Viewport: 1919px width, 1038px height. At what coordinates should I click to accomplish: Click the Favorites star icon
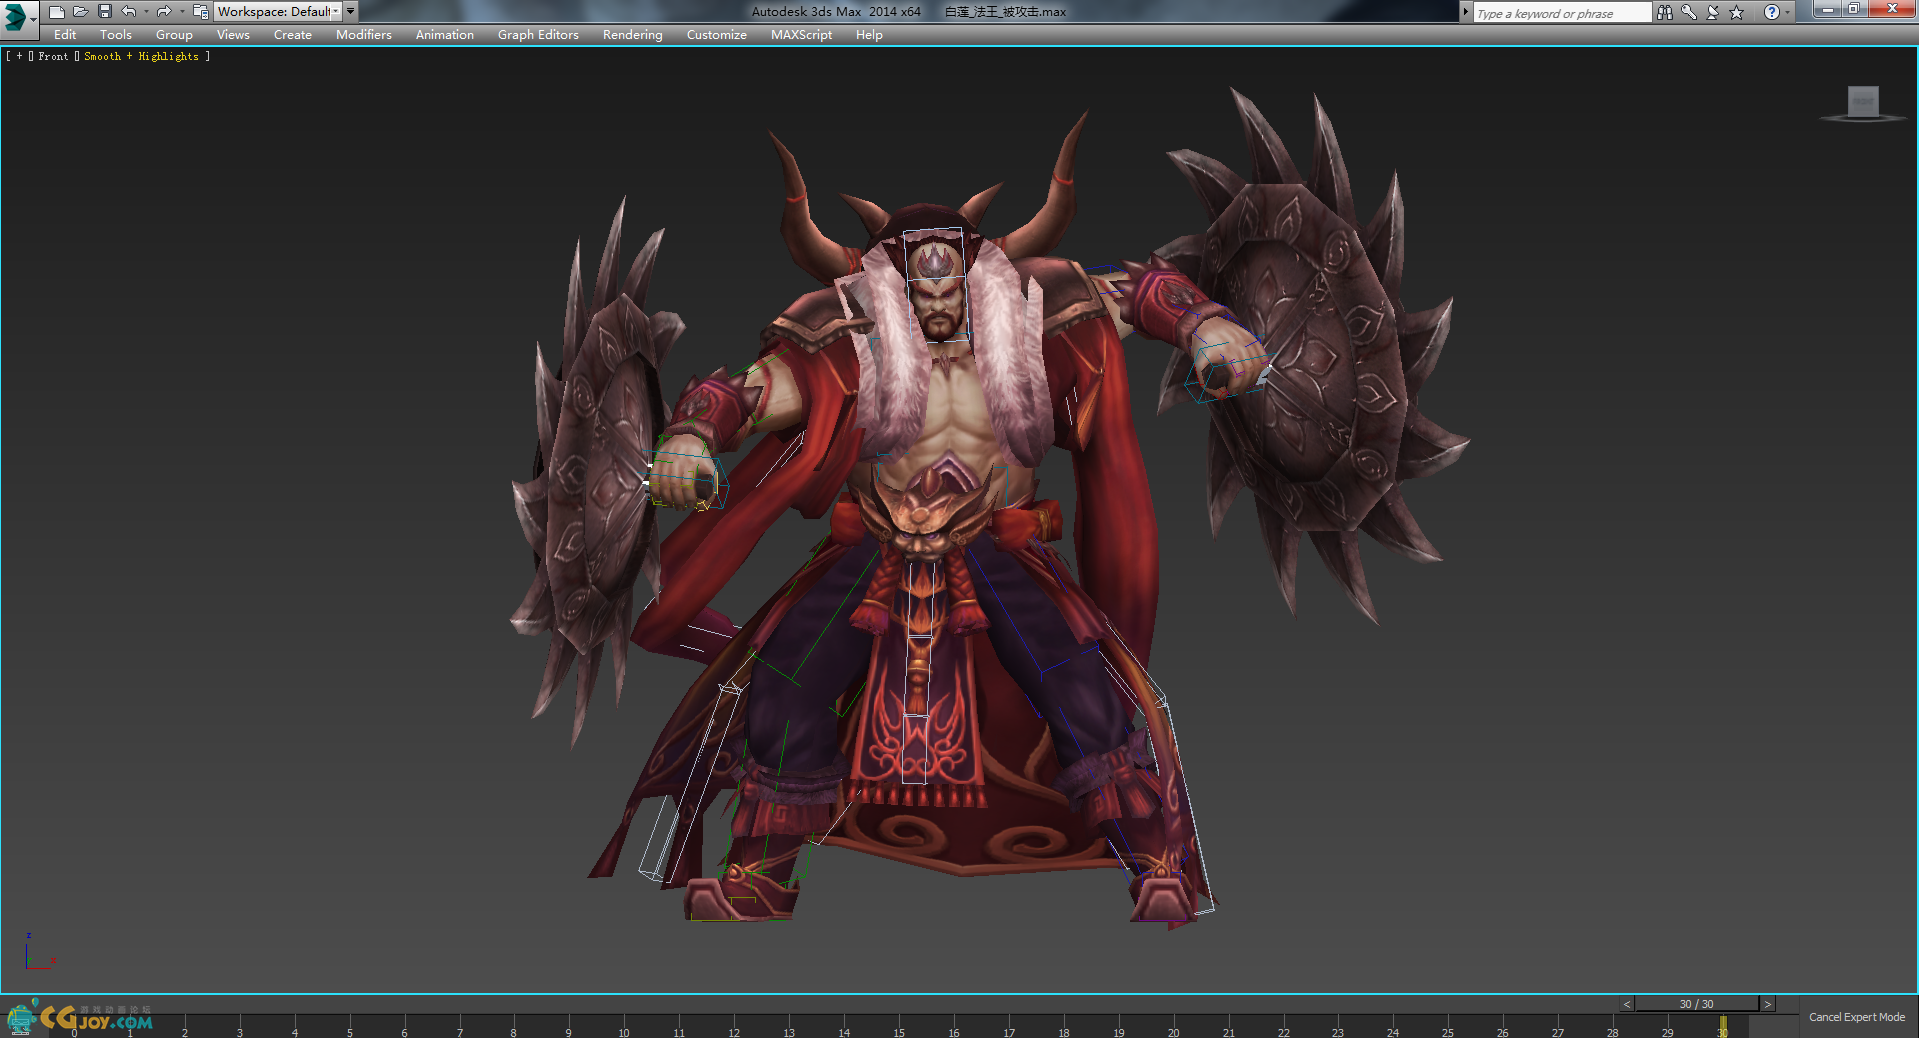pos(1736,12)
